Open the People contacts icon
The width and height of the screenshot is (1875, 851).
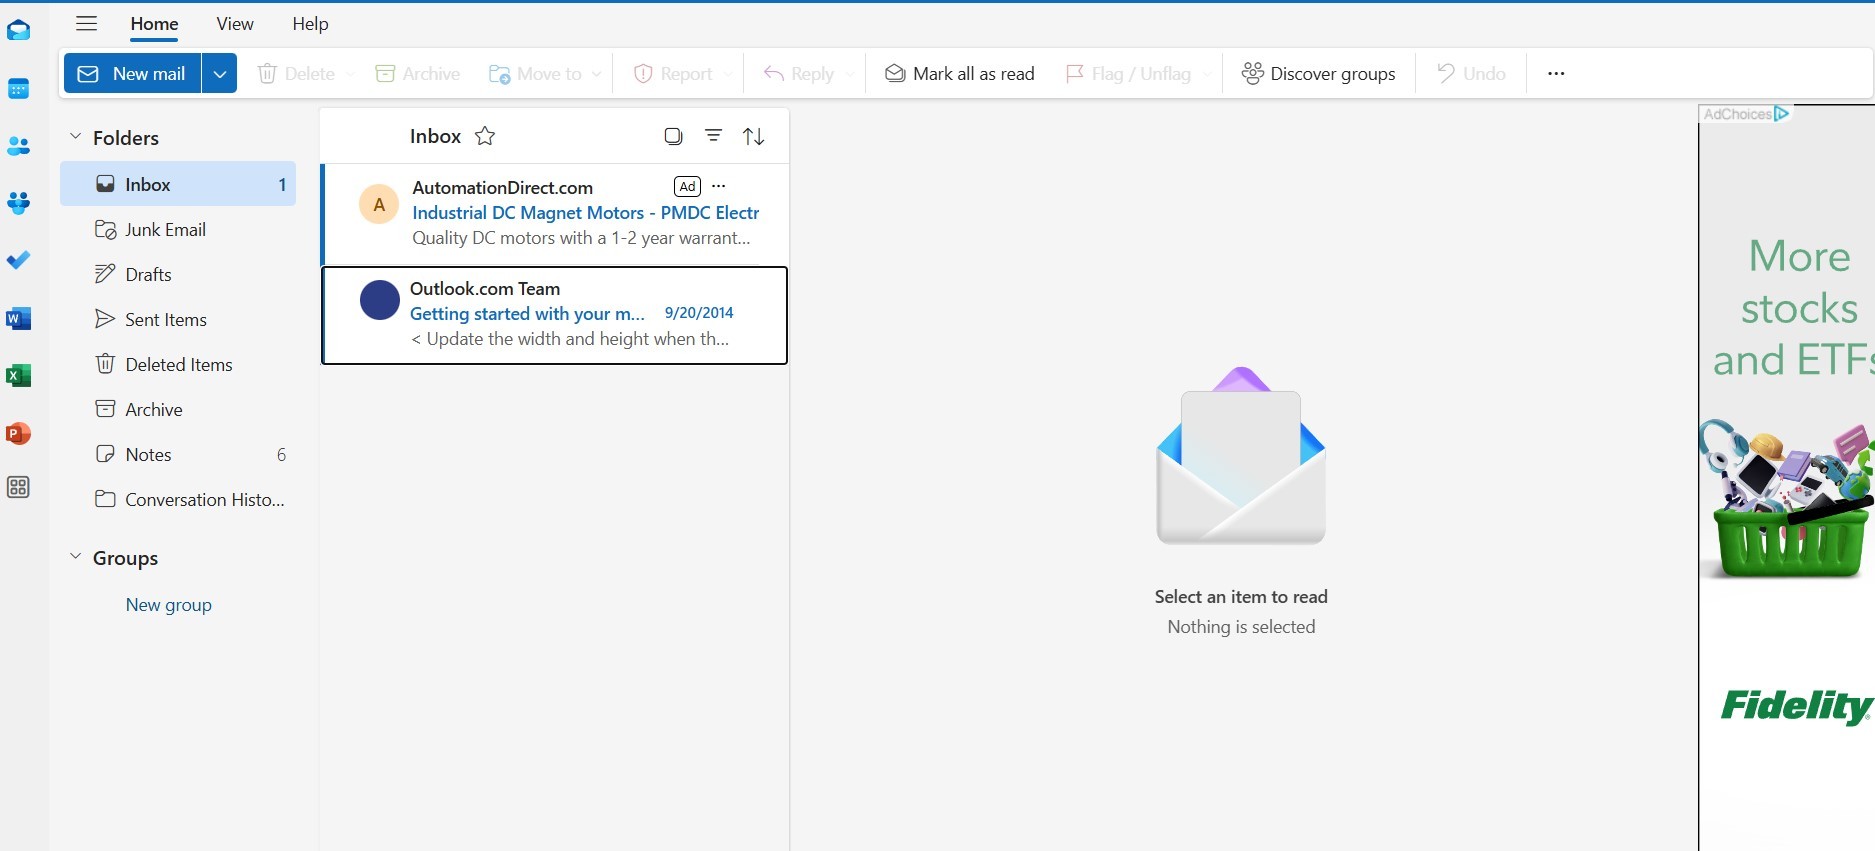coord(18,147)
